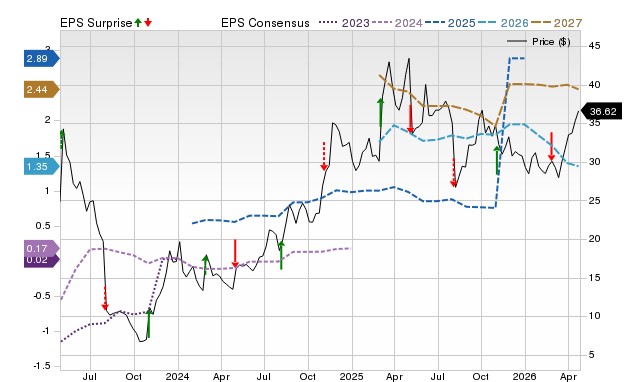Select the 2025 consensus legend entry
The image size is (640, 382).
(x=450, y=23)
